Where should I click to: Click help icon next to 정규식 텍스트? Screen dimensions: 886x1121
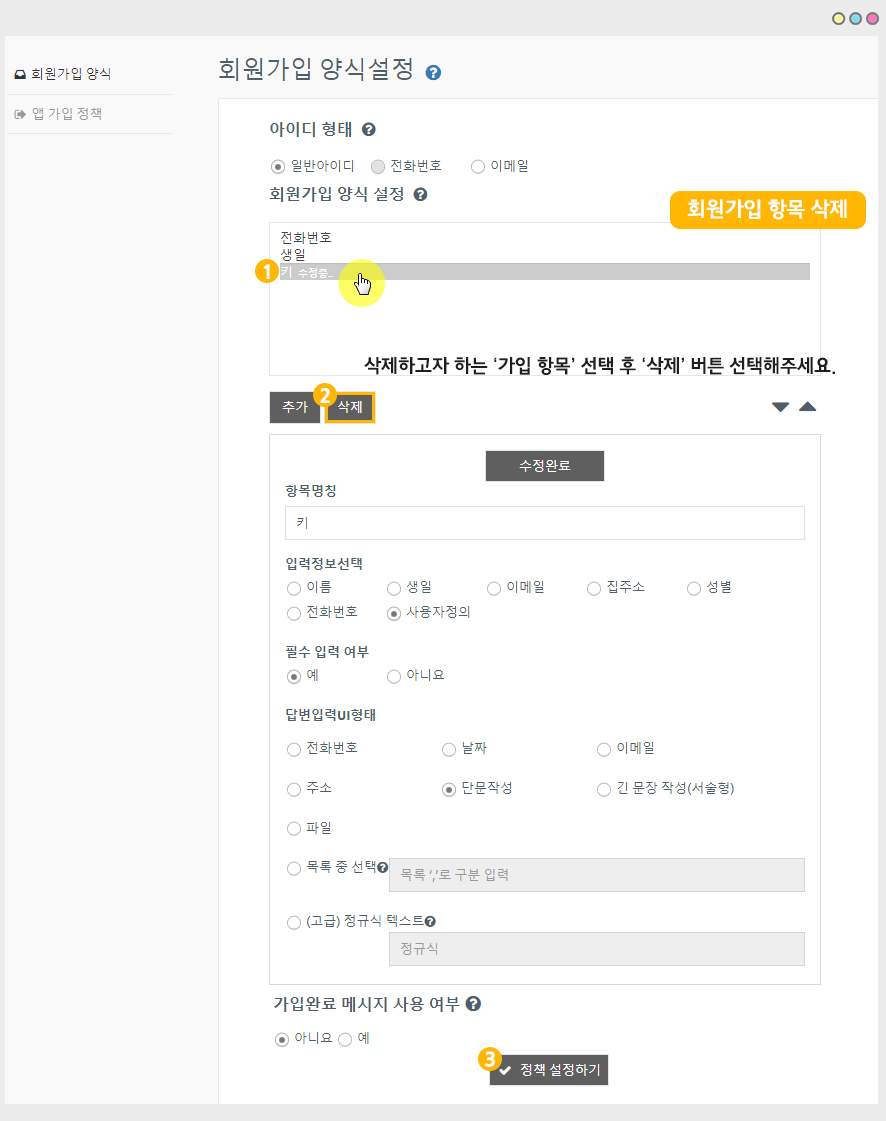(430, 921)
